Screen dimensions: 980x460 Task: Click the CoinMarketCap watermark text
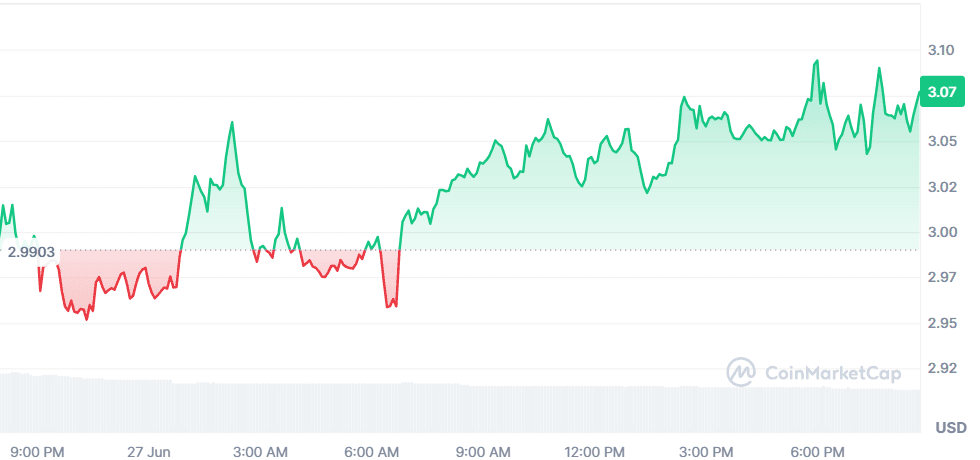pos(833,373)
